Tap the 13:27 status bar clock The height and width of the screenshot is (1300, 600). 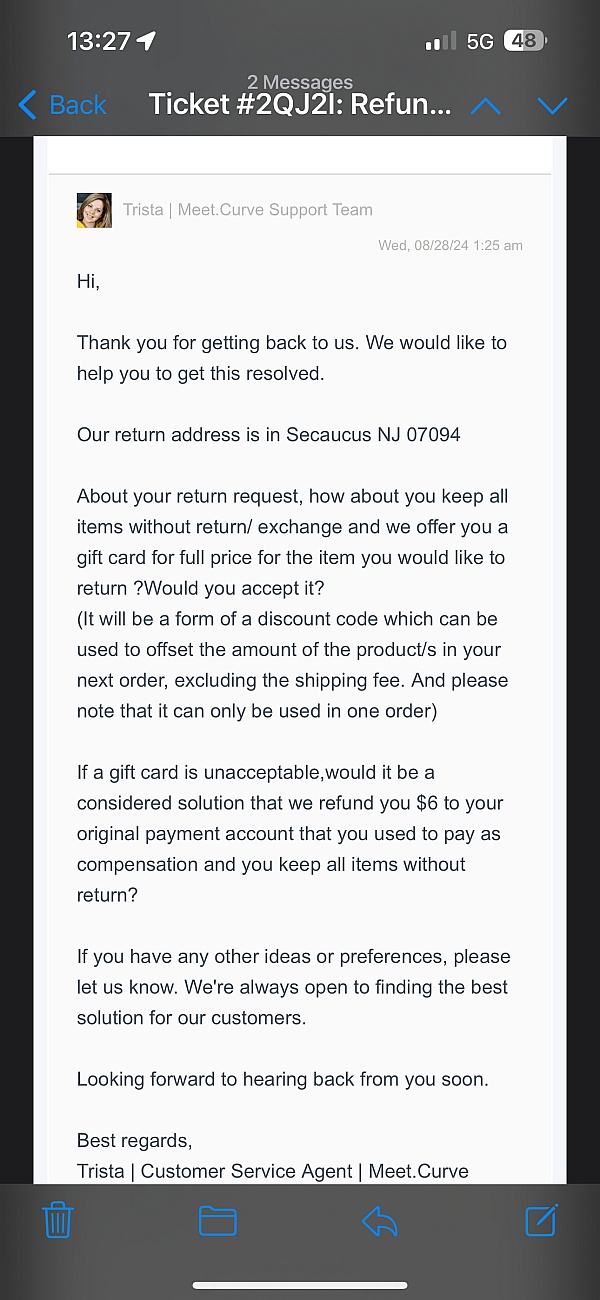pos(98,41)
